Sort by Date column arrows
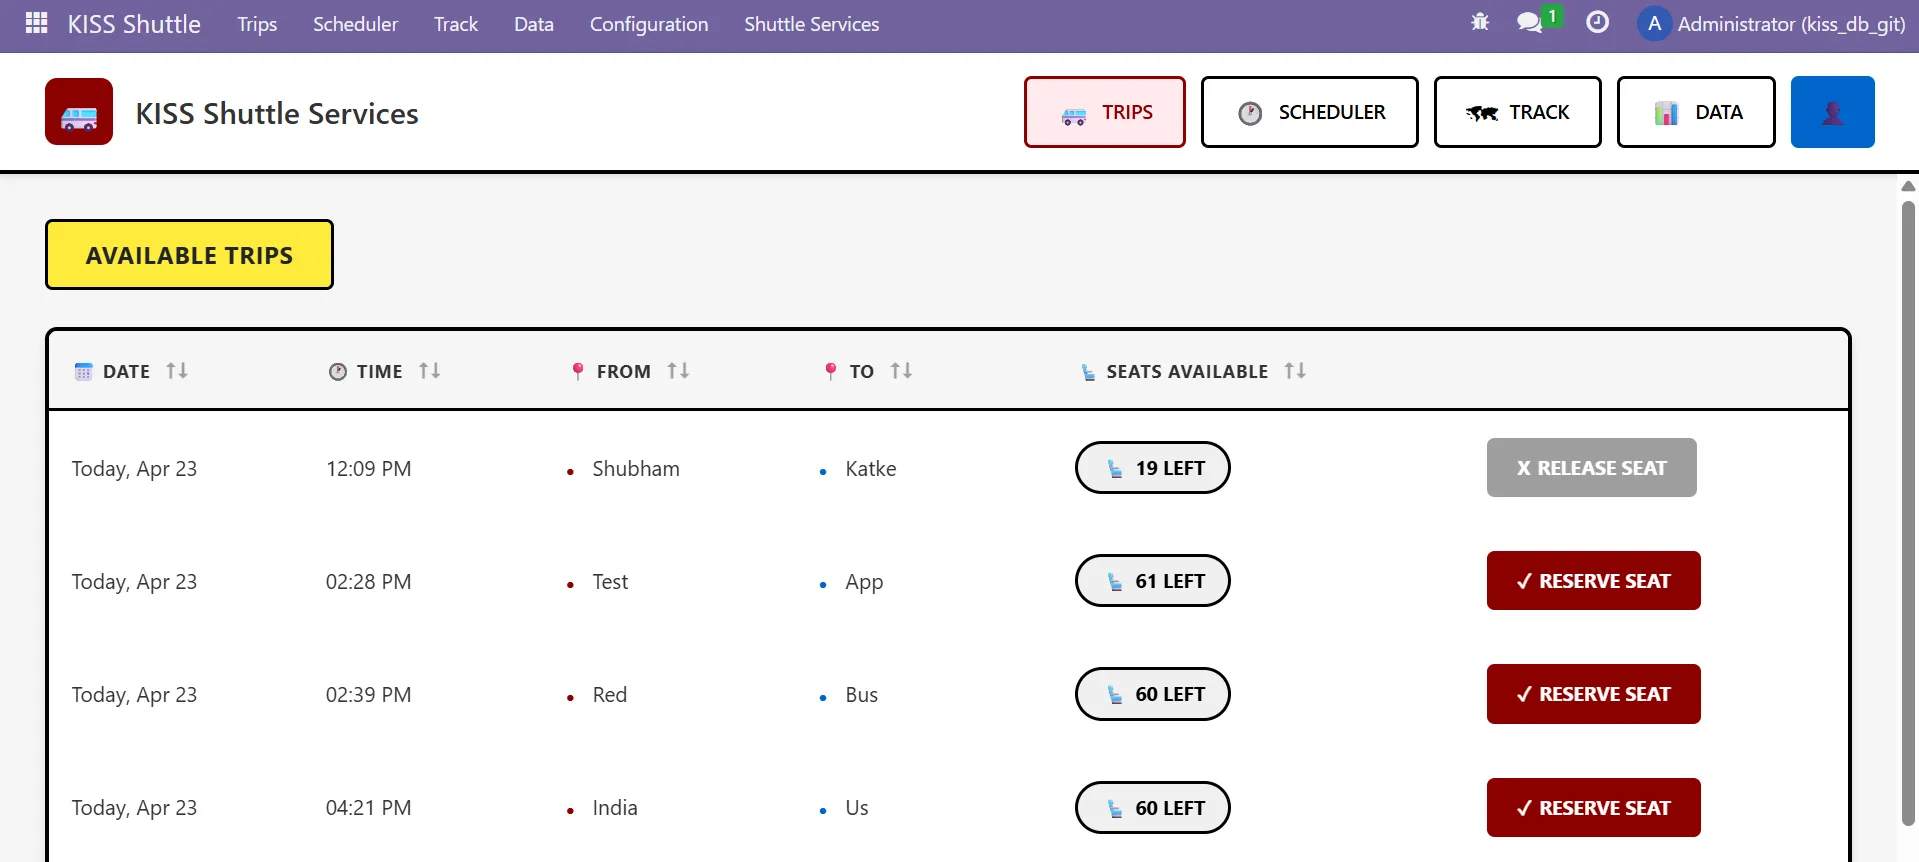Screen dimensions: 1919x862 pos(177,371)
